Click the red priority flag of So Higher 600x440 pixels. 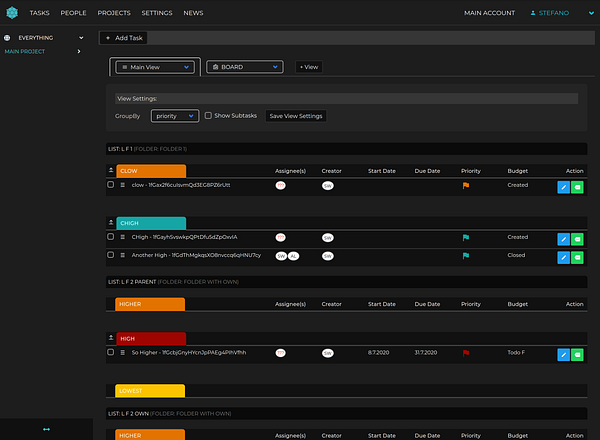click(466, 353)
